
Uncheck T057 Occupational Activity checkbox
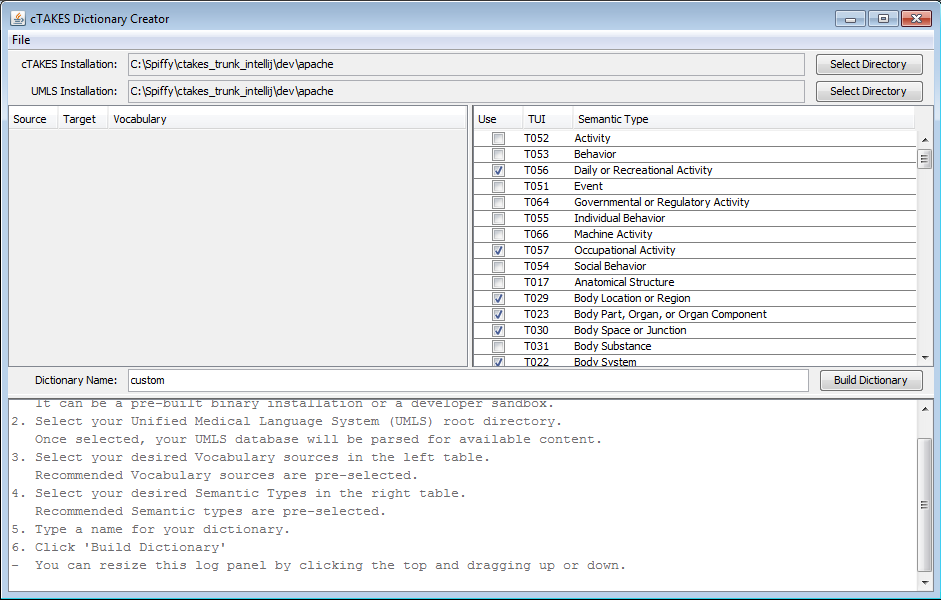coord(498,251)
